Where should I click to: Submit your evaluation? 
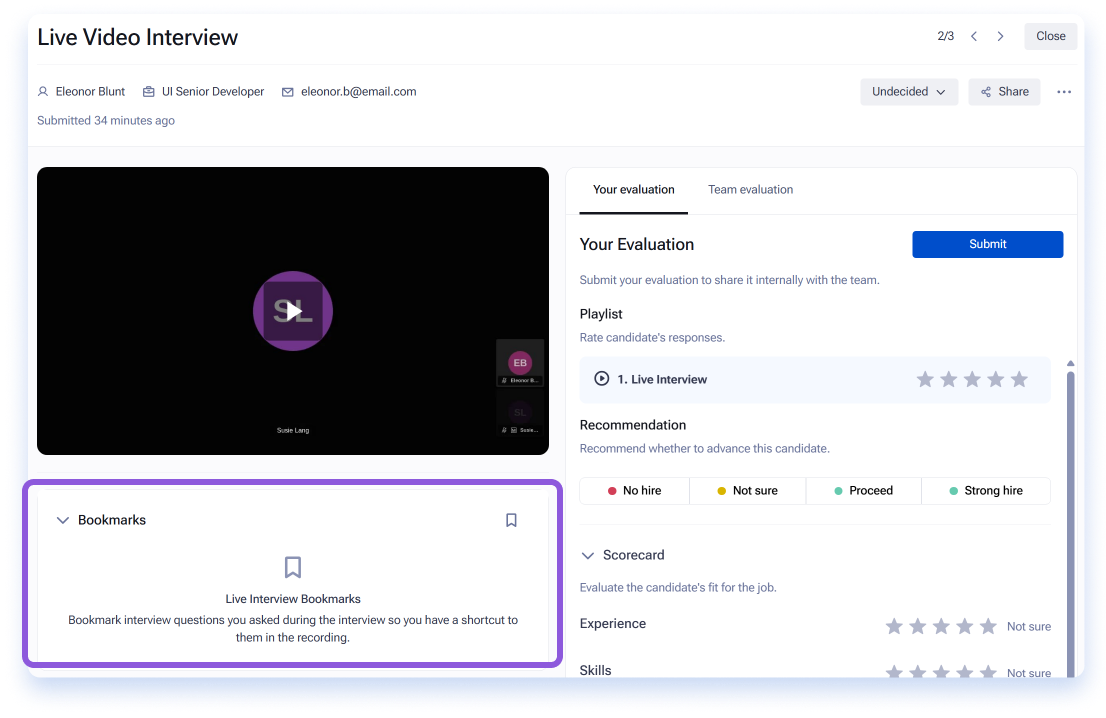(x=988, y=244)
